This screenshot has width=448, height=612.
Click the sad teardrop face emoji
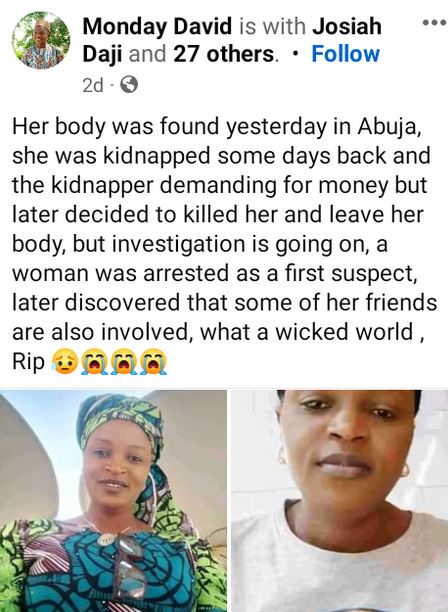[64, 361]
